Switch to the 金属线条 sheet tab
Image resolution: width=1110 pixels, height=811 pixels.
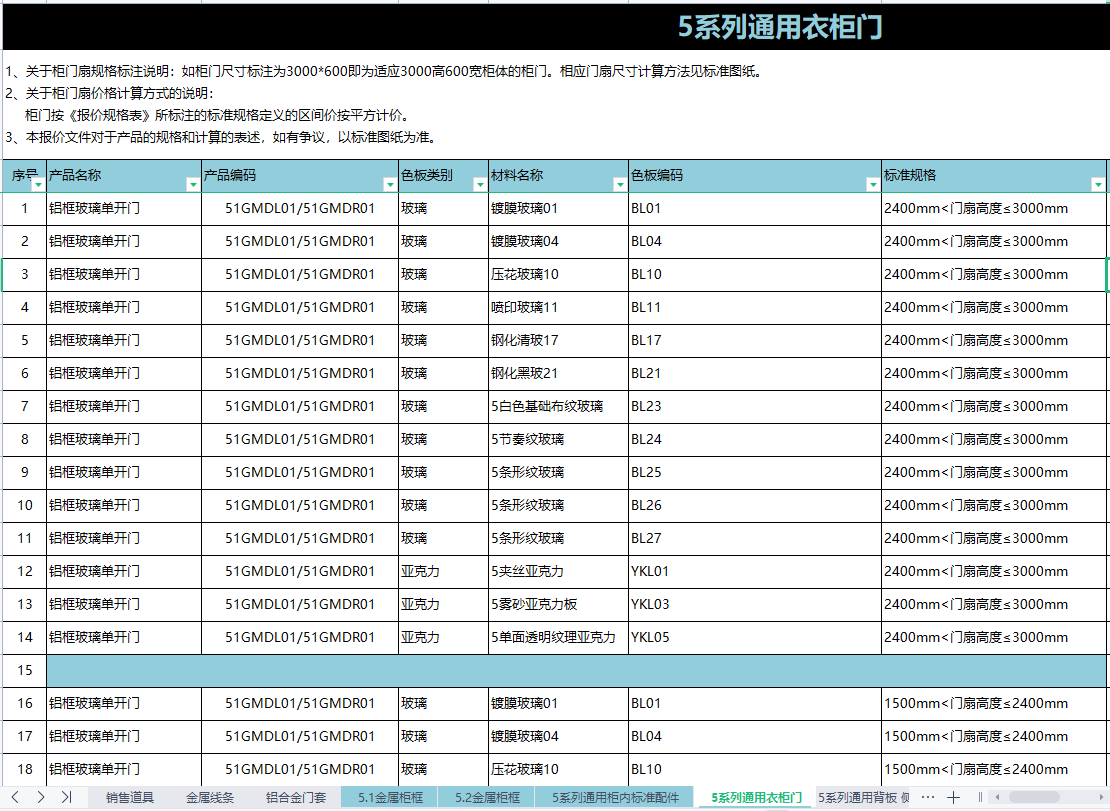210,798
